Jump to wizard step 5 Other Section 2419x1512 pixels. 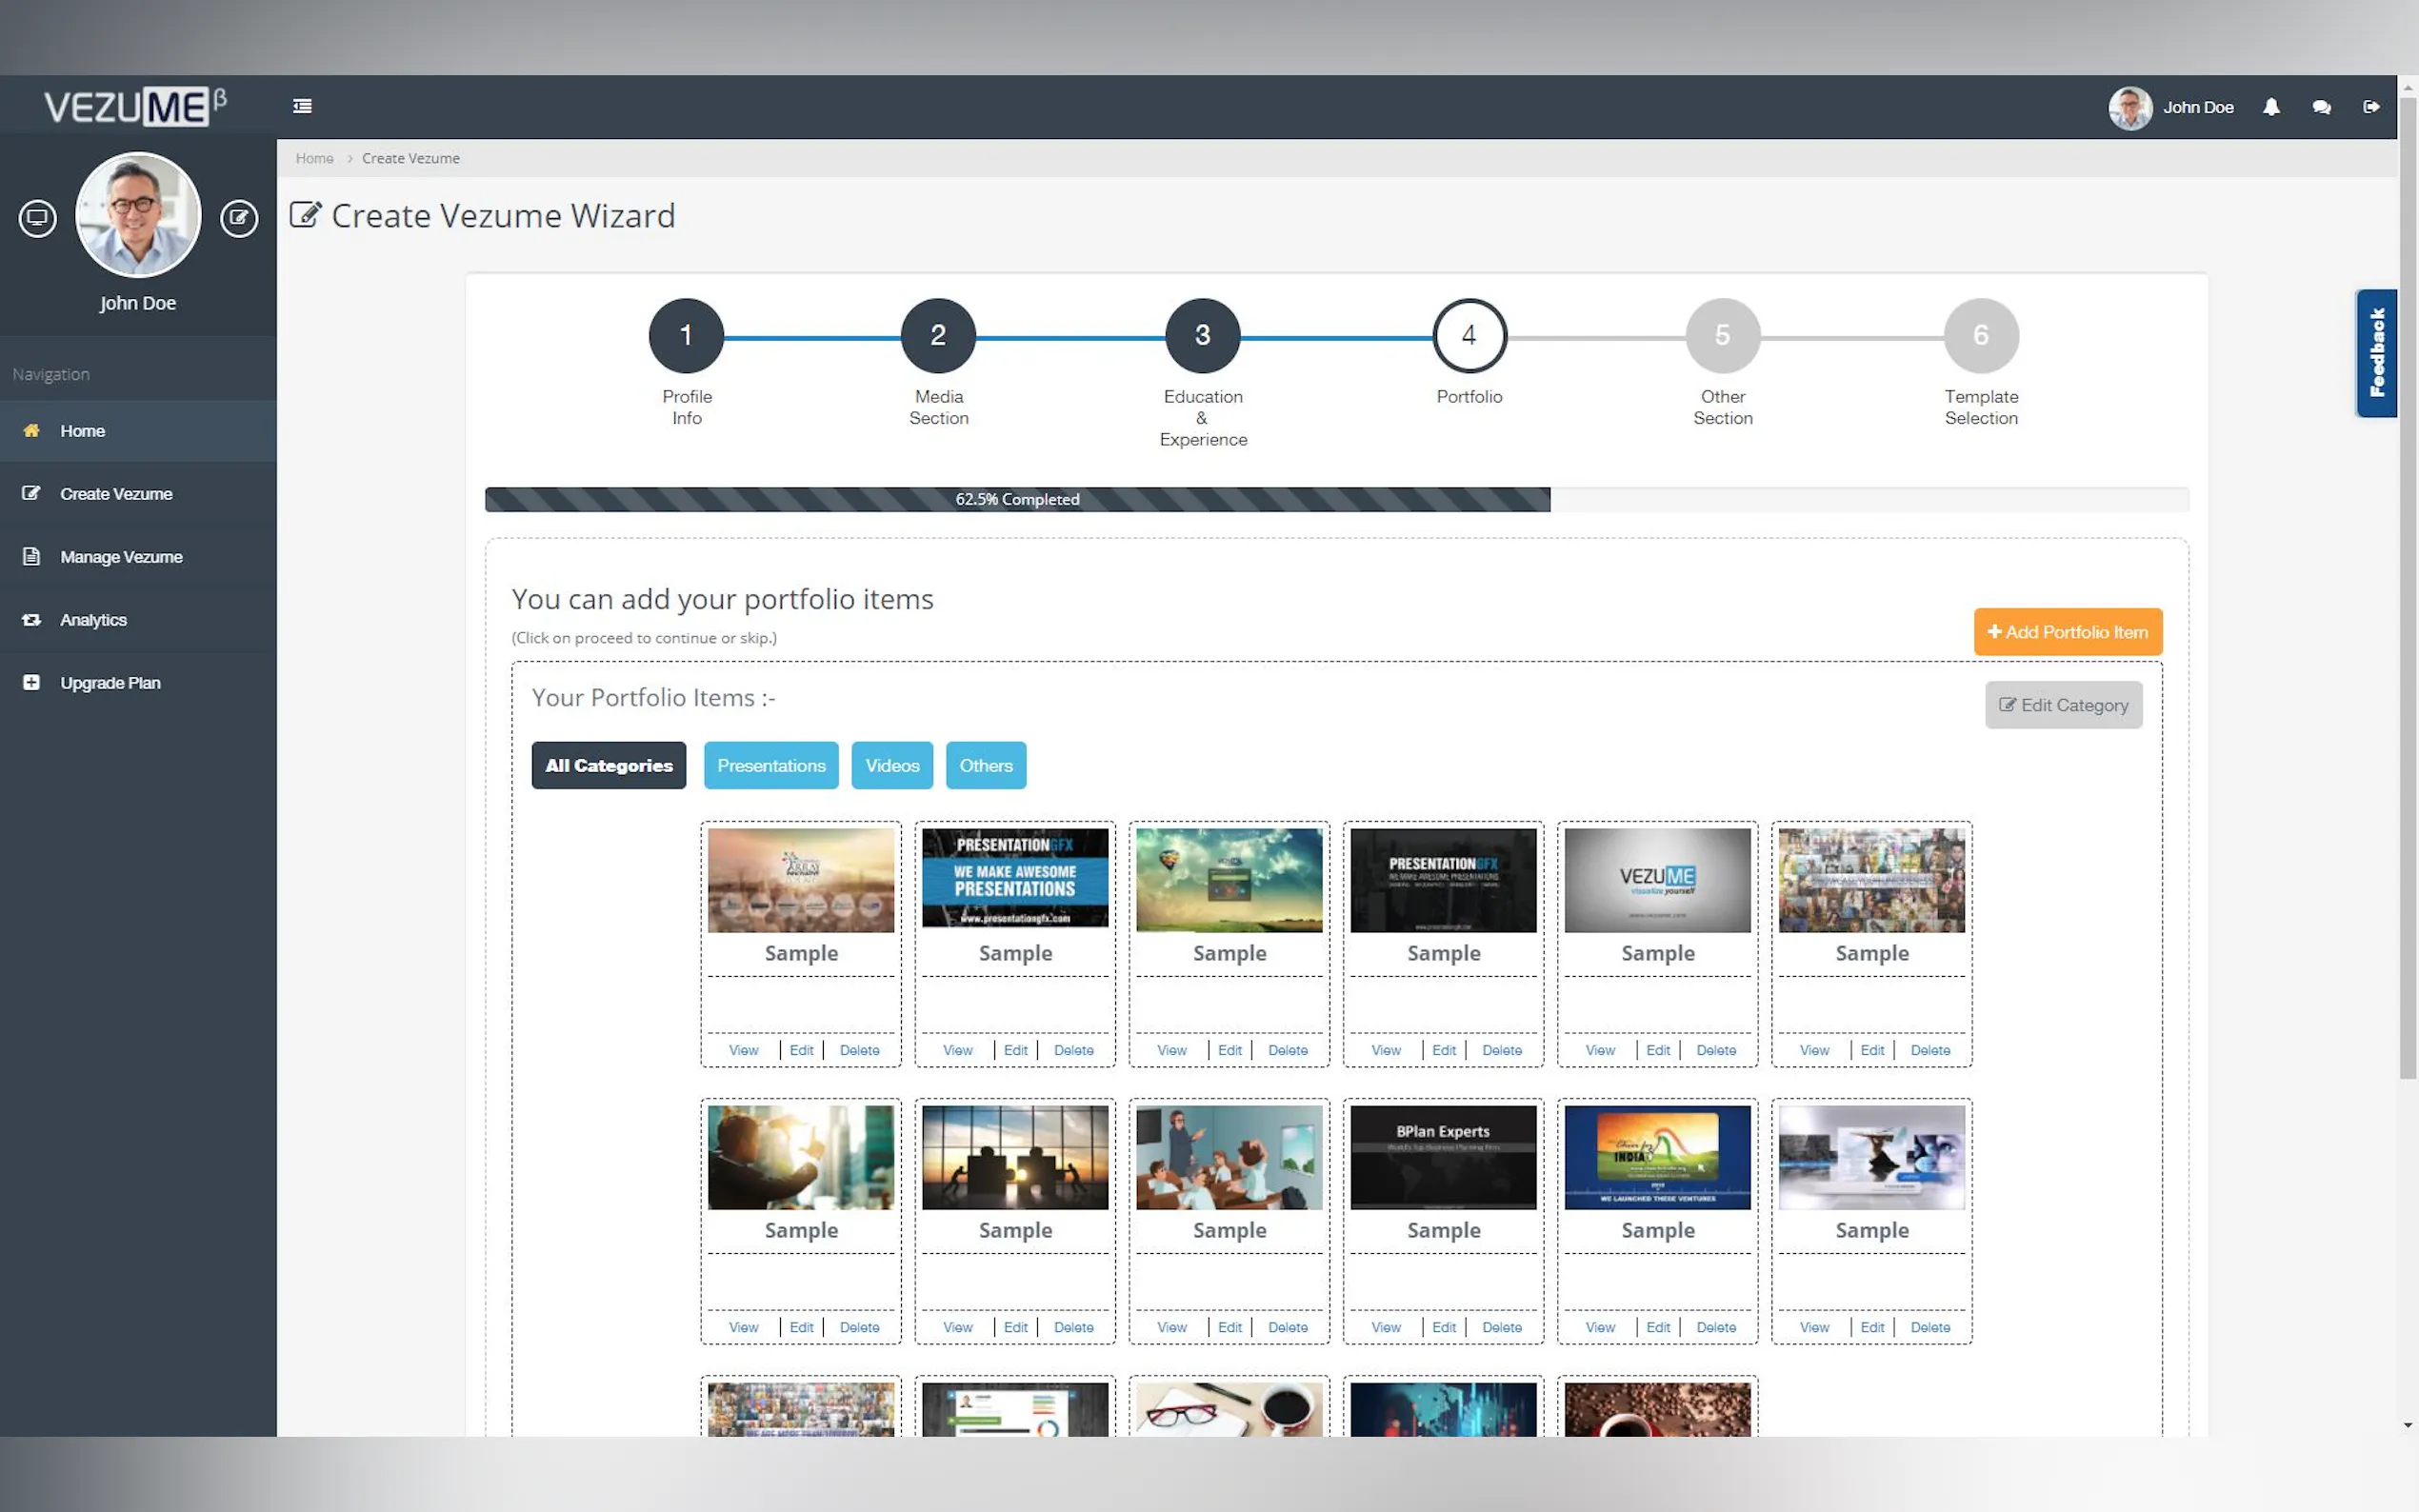pos(1722,335)
